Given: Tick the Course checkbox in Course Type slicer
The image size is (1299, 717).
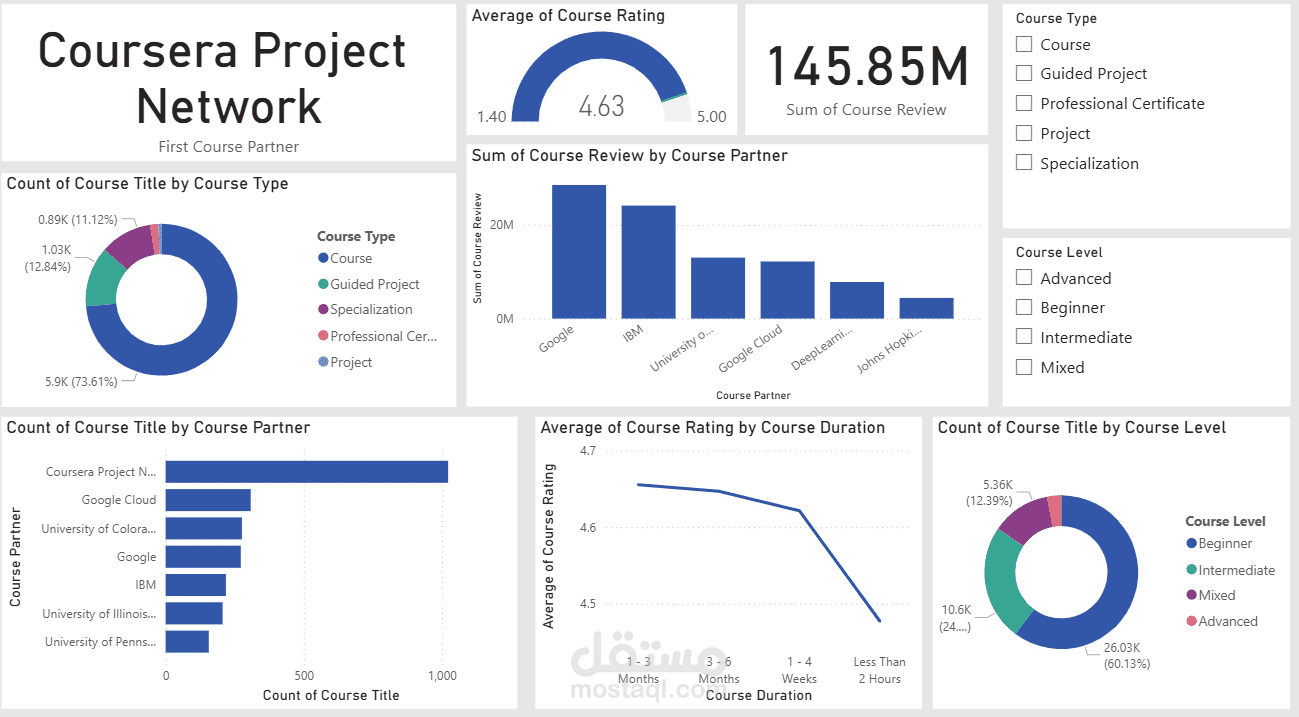Looking at the screenshot, I should [1024, 44].
